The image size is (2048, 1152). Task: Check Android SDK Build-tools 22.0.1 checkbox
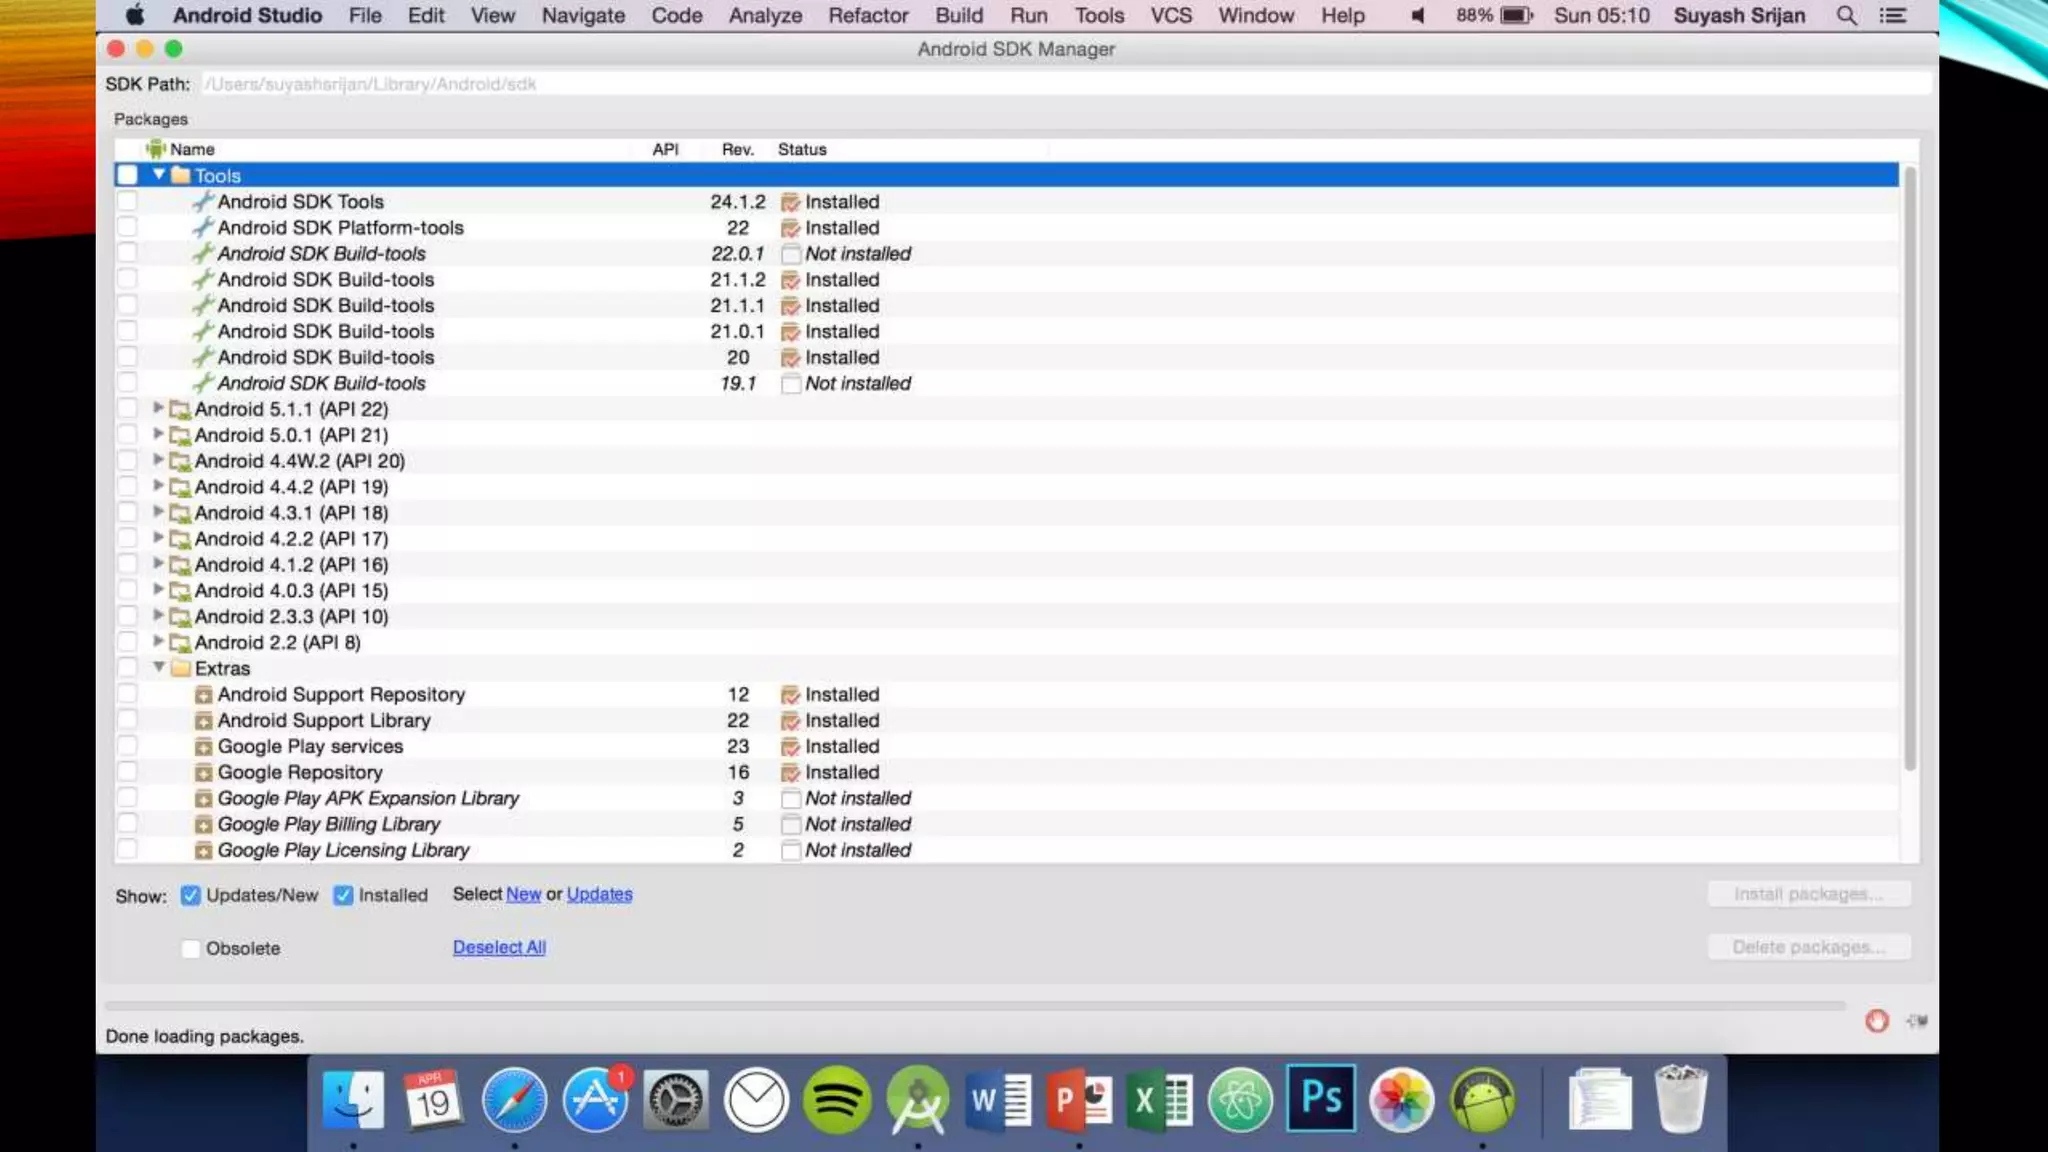(x=127, y=253)
